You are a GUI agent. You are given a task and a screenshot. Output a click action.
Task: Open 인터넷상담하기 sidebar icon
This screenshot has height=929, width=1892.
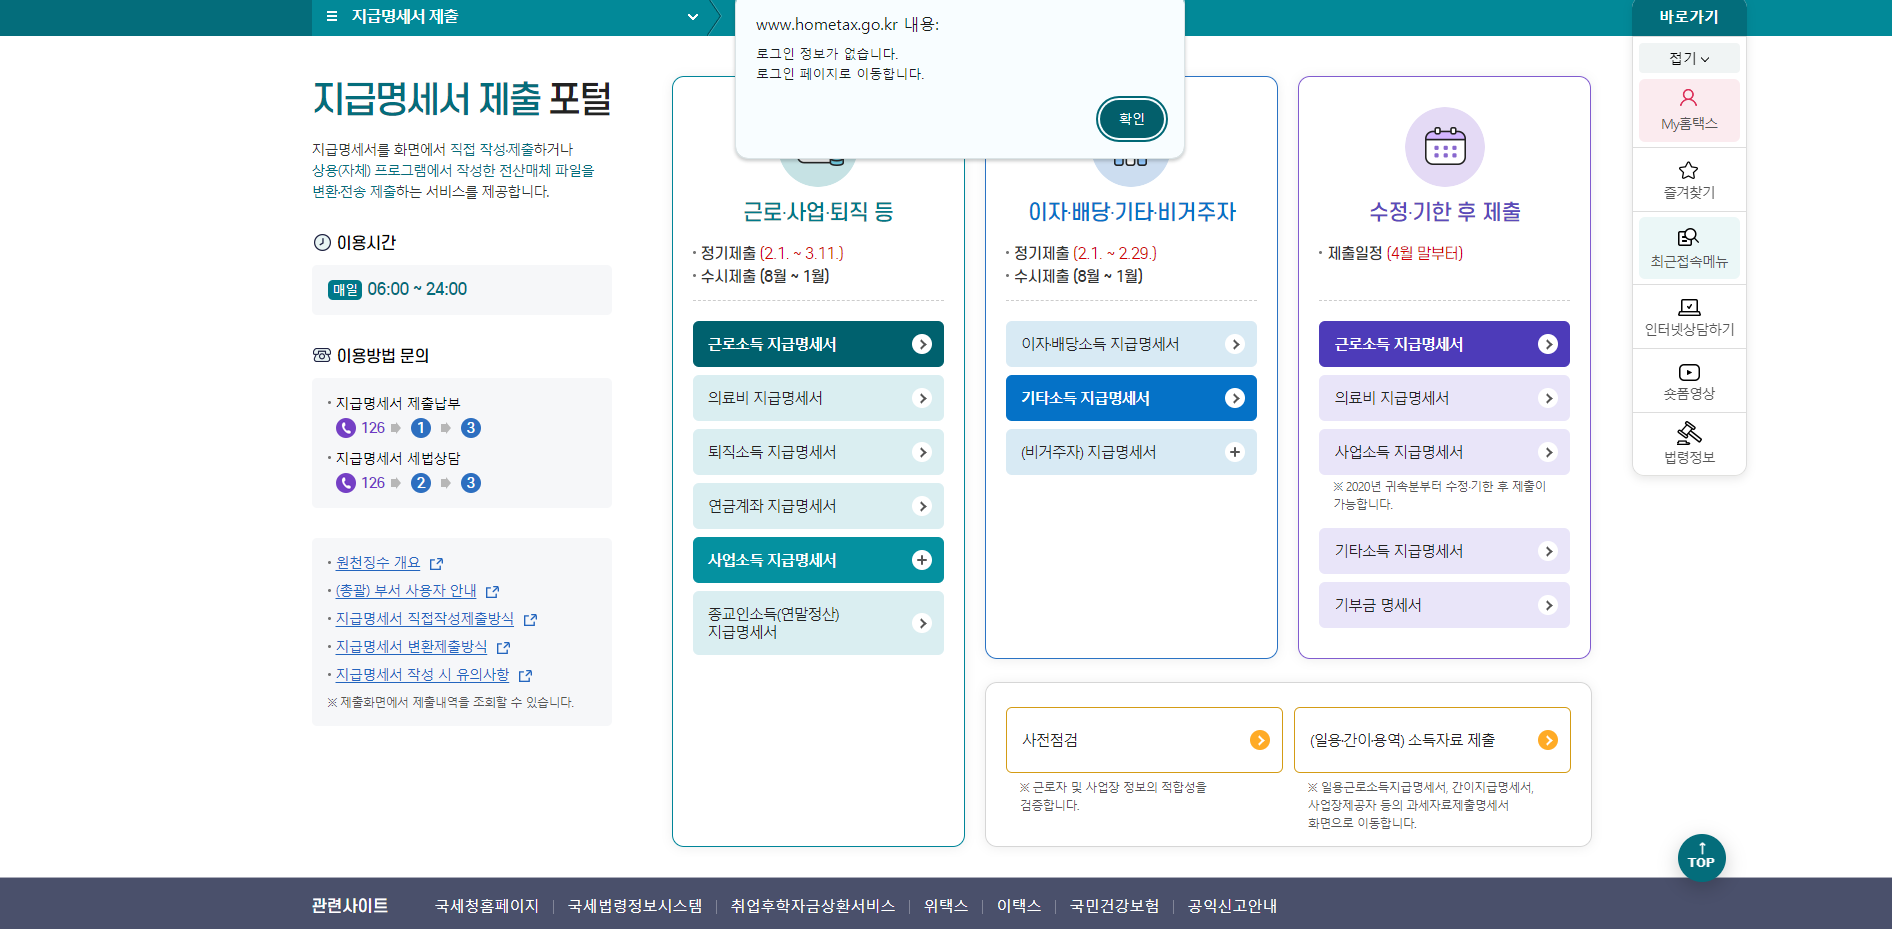[1688, 316]
